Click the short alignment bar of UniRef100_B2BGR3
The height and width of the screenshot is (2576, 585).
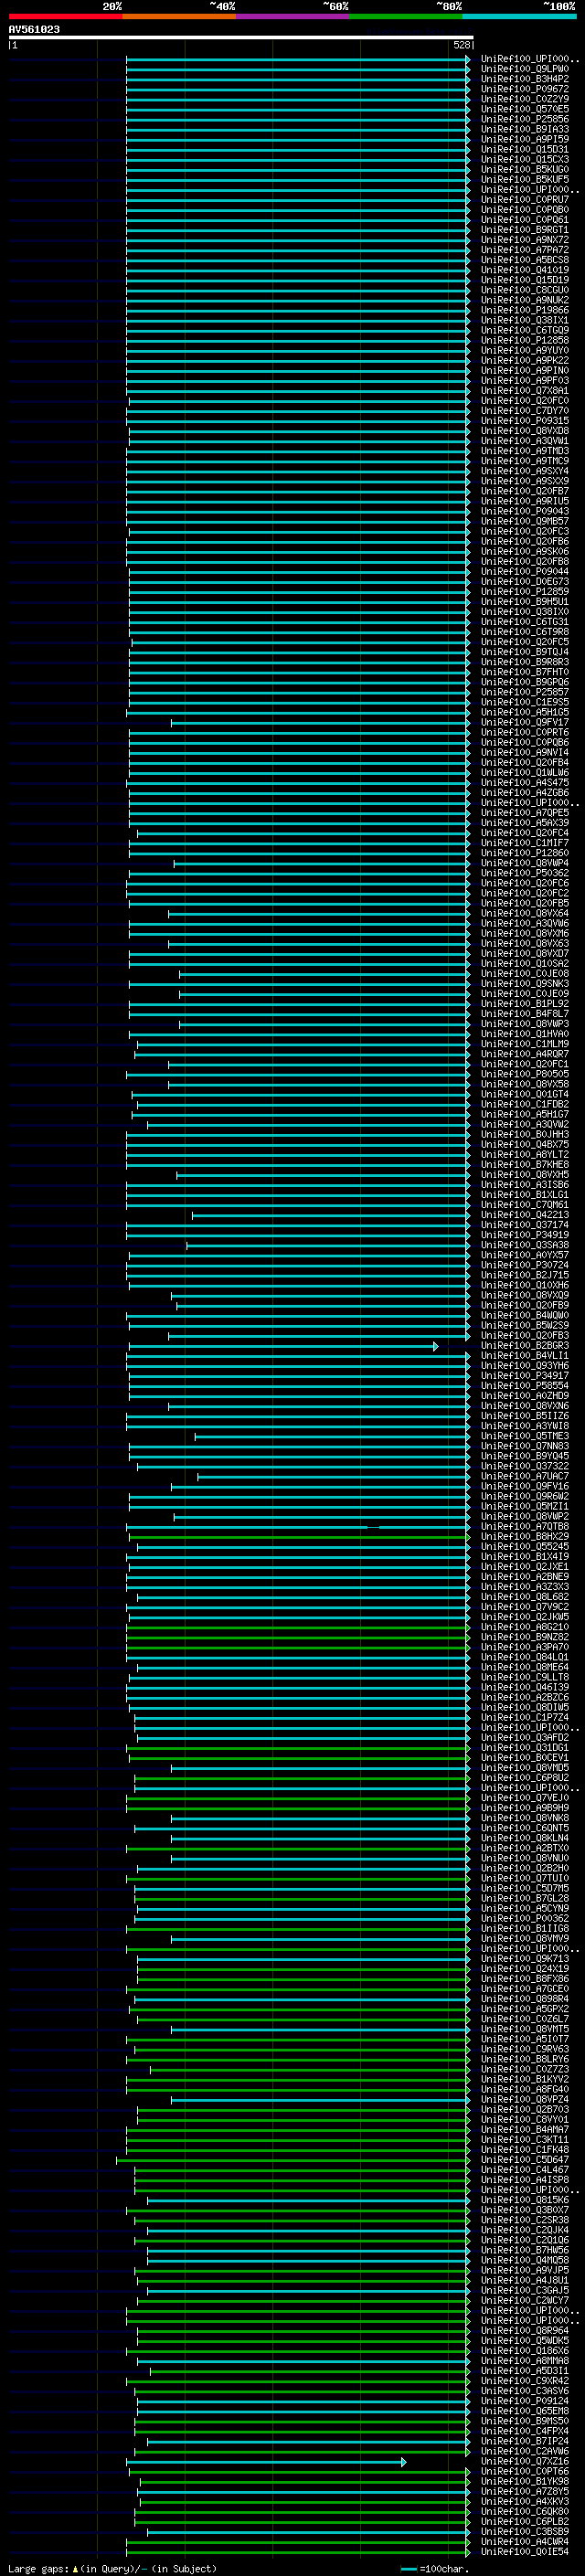tap(283, 1346)
